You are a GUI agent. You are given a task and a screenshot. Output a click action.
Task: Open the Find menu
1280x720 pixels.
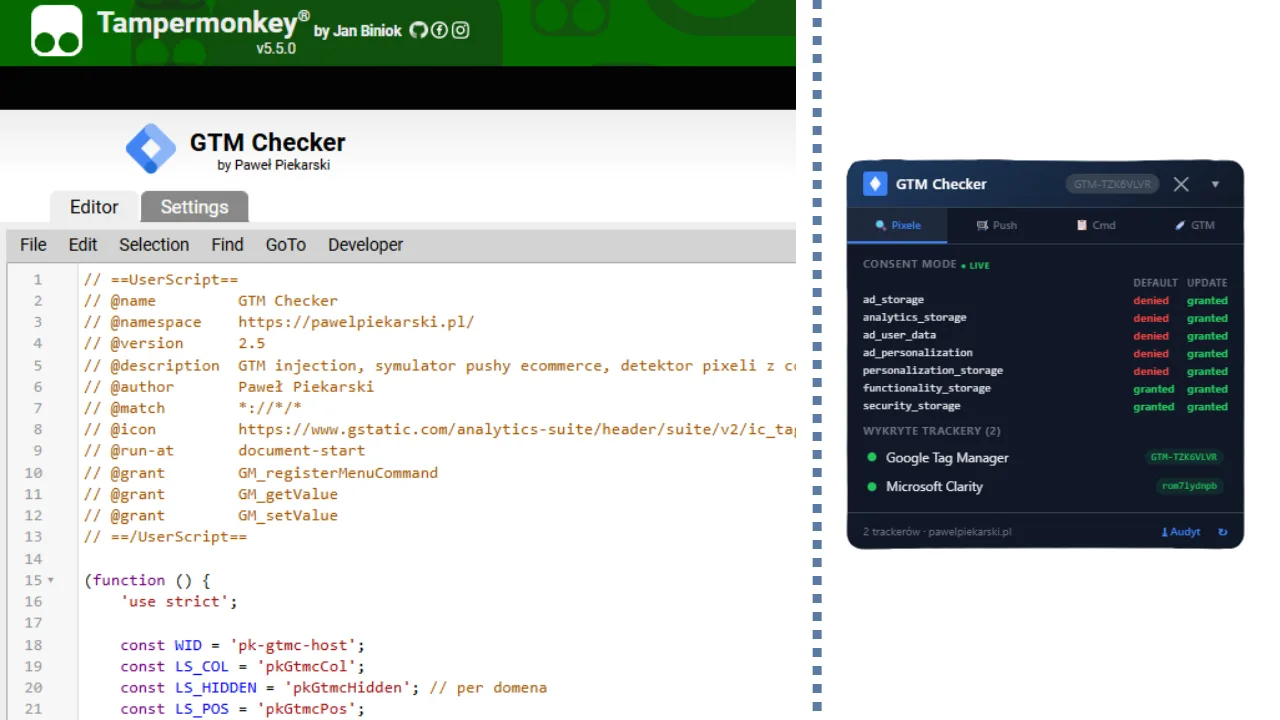[227, 245]
